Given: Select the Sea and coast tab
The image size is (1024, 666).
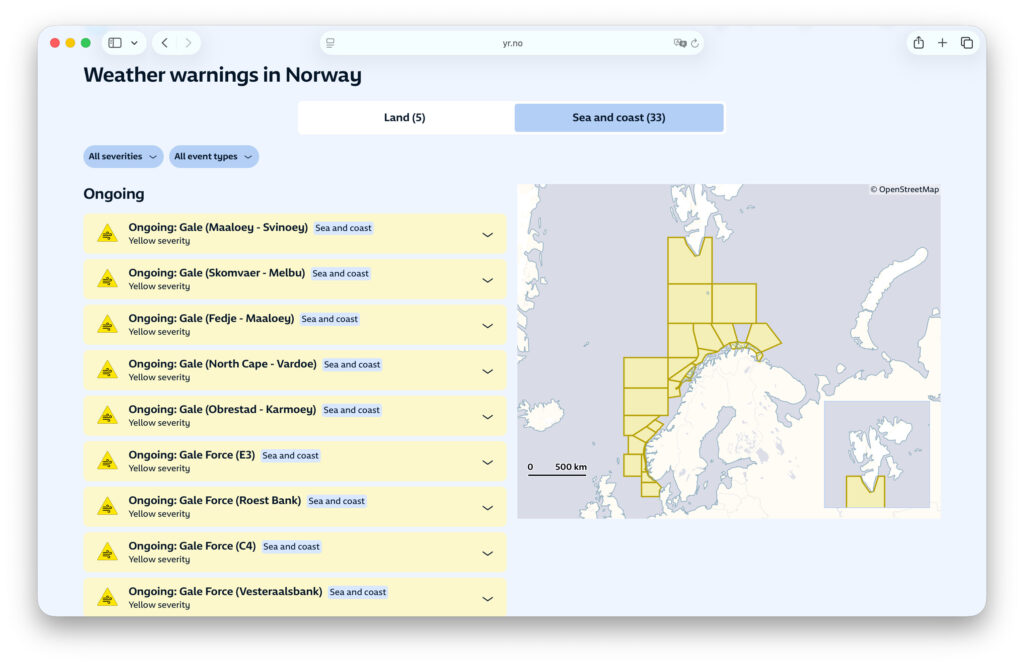Looking at the screenshot, I should (618, 117).
